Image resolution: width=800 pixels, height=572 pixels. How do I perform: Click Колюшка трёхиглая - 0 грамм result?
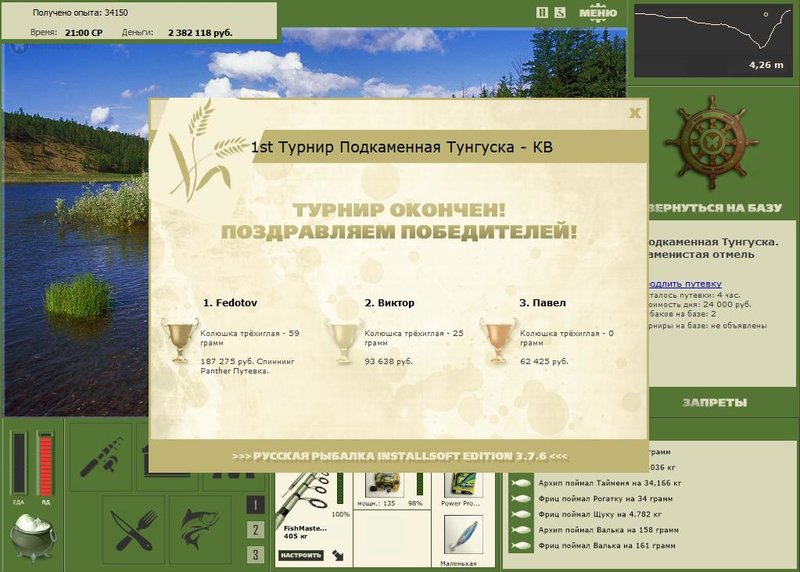567,338
